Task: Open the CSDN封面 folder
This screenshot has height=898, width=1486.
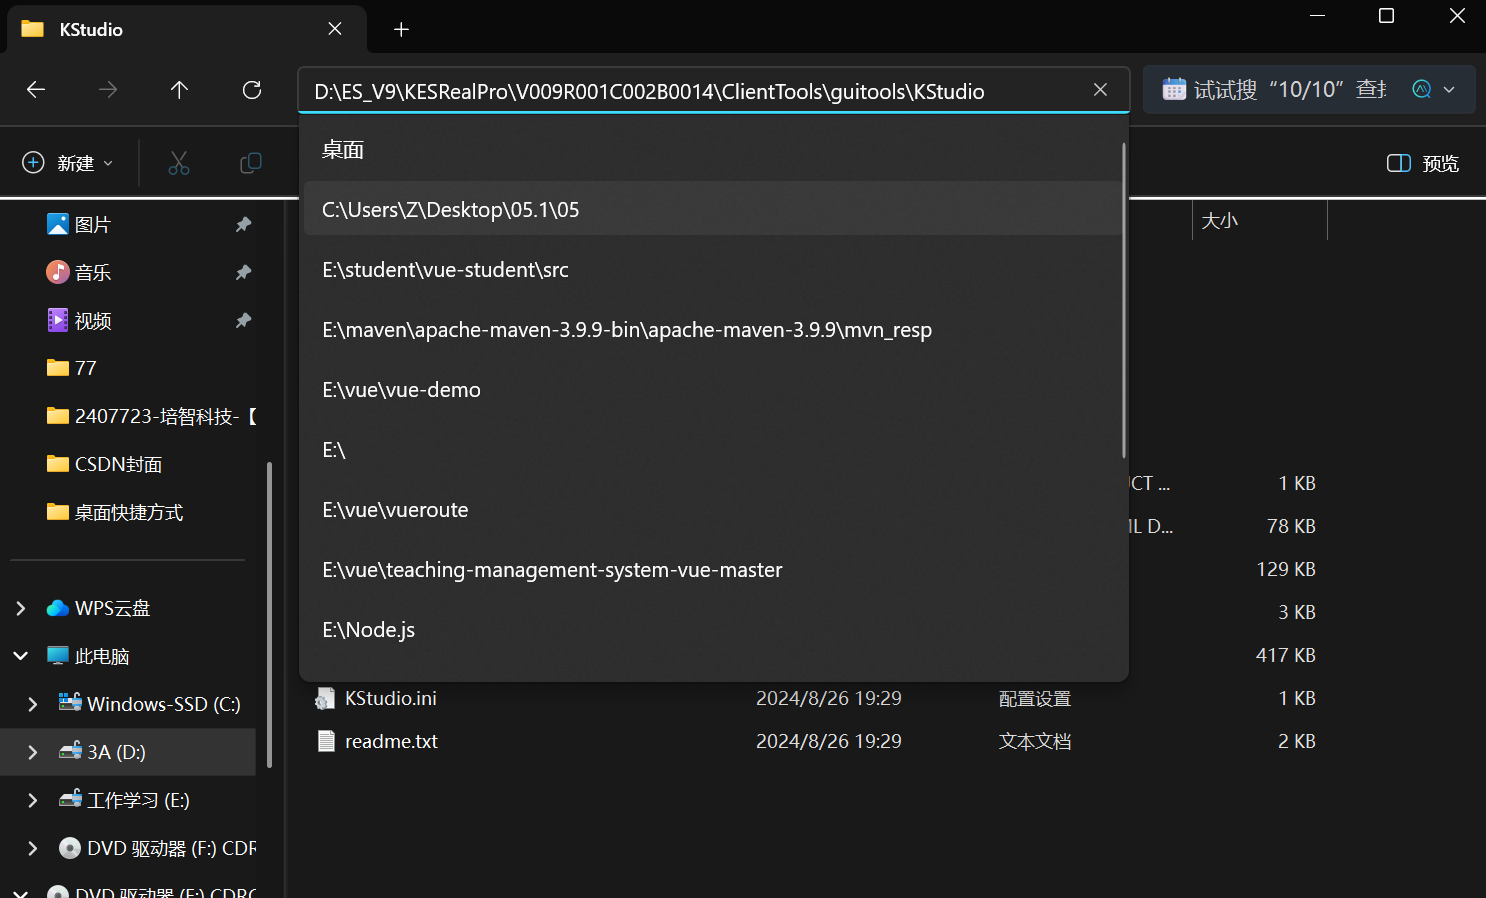Action: coord(105,464)
